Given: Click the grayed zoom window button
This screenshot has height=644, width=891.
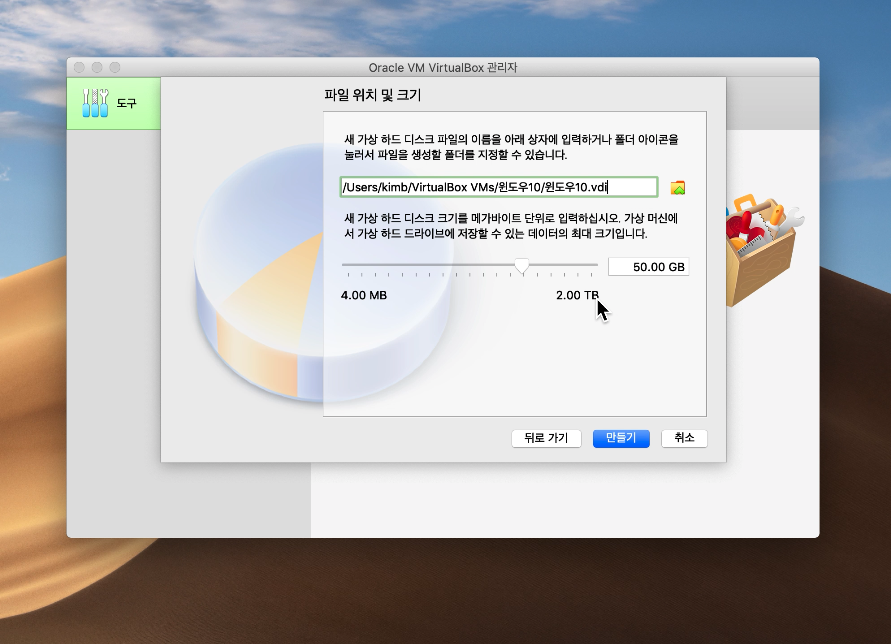Looking at the screenshot, I should pyautogui.click(x=115, y=67).
